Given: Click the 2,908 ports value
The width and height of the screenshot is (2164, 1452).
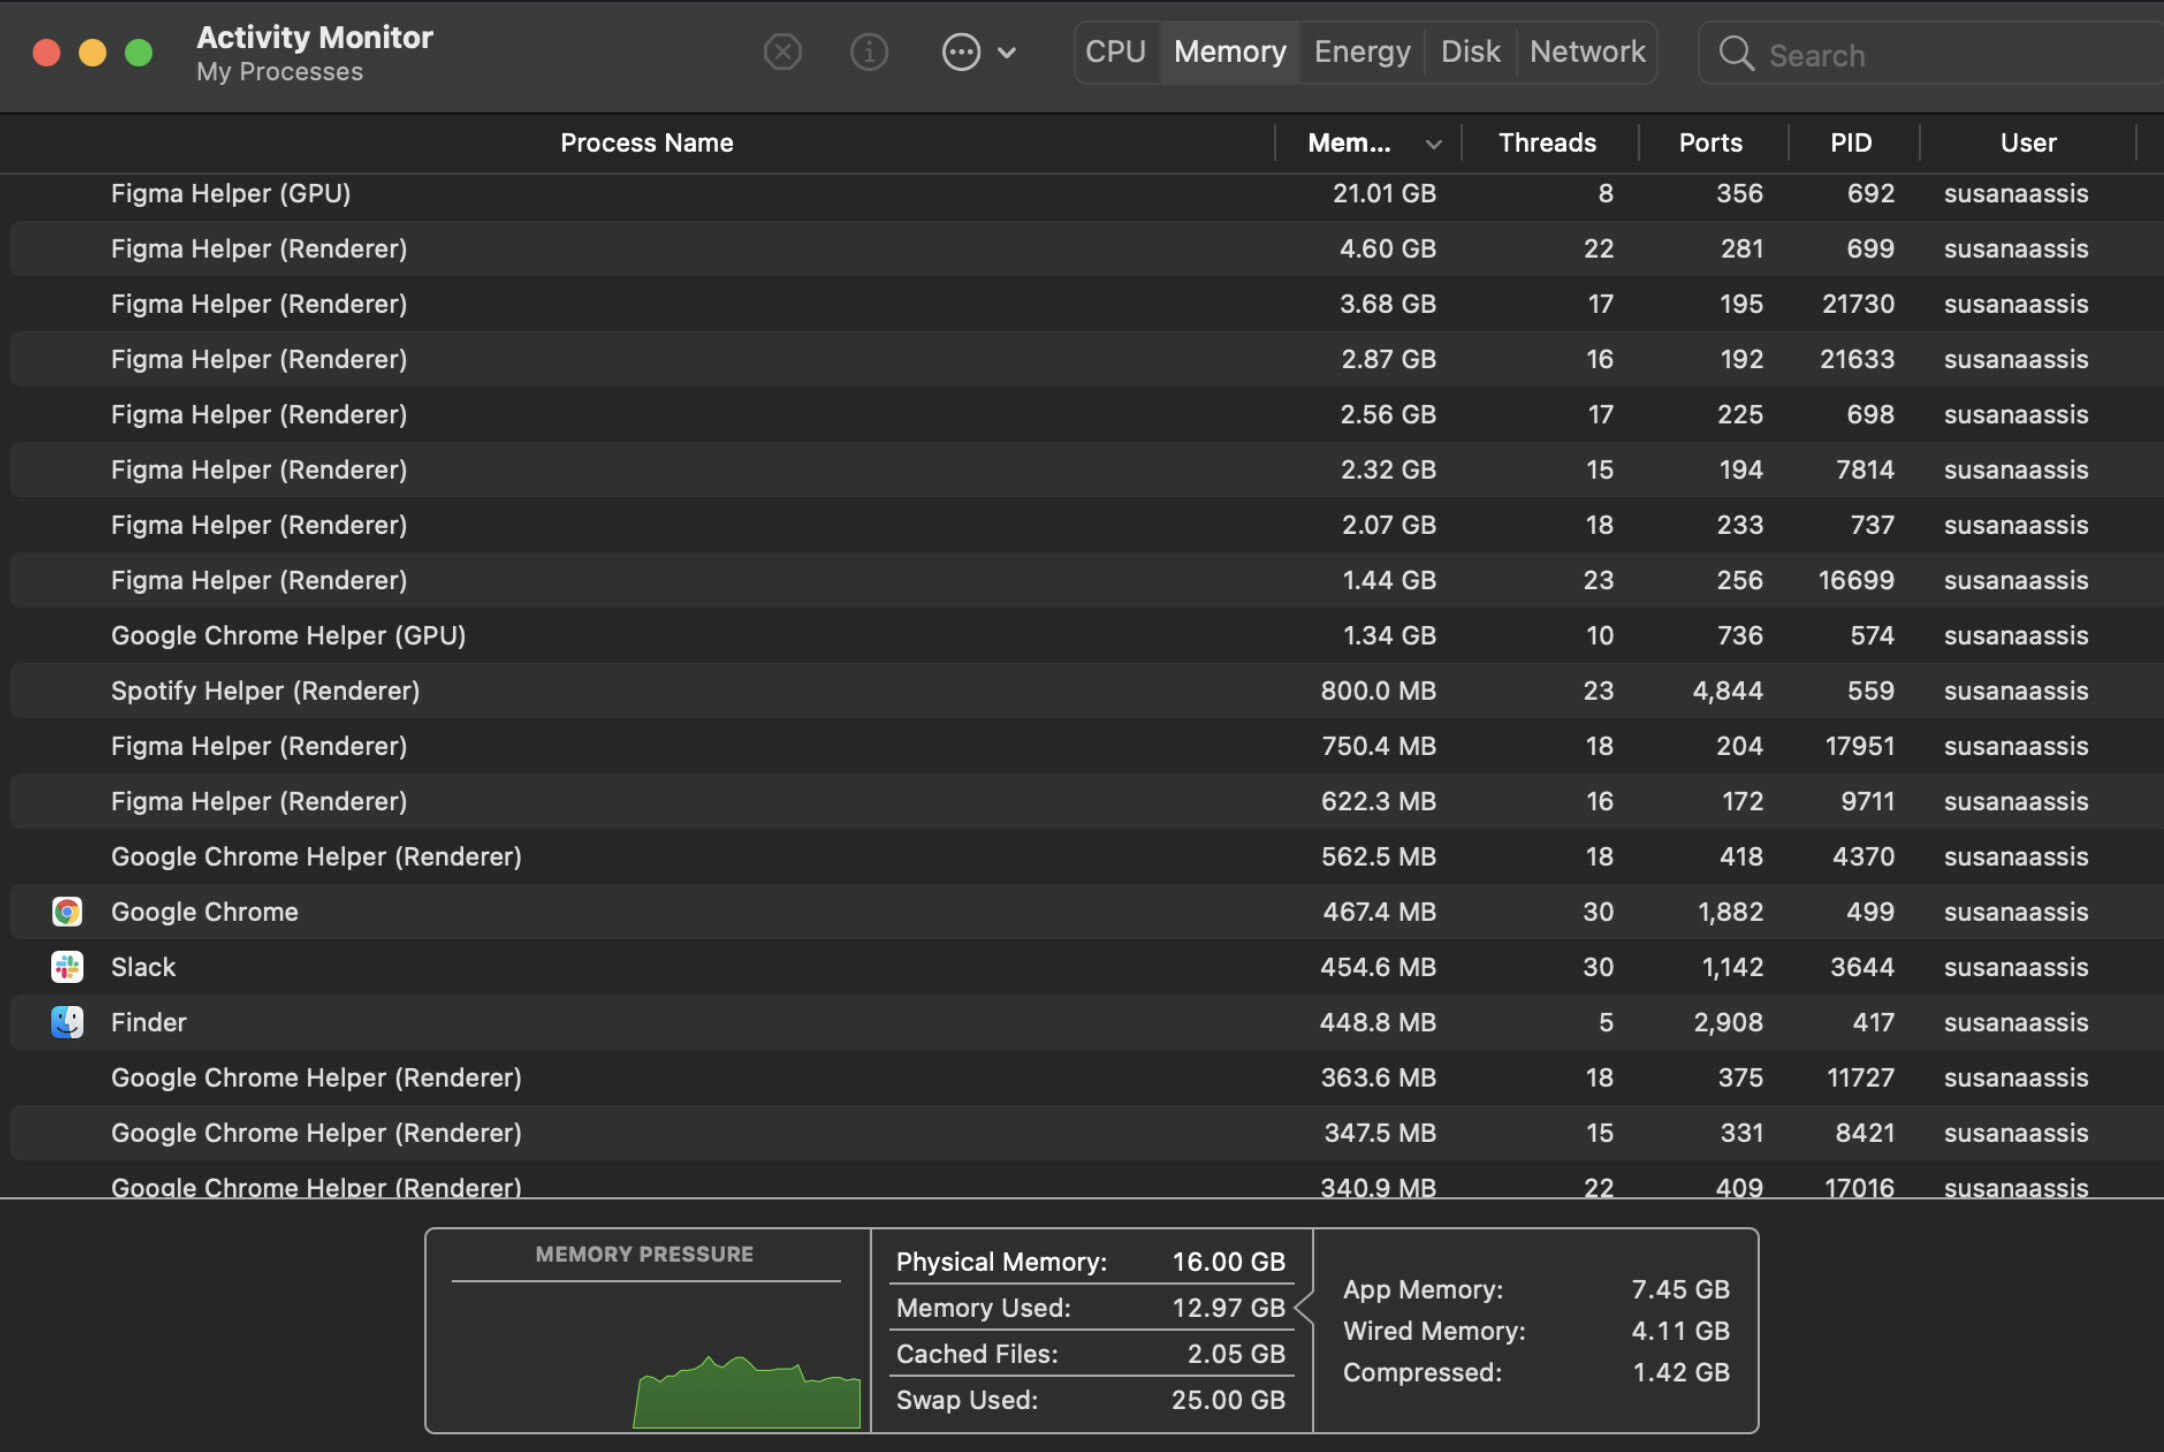Looking at the screenshot, I should click(1728, 1022).
